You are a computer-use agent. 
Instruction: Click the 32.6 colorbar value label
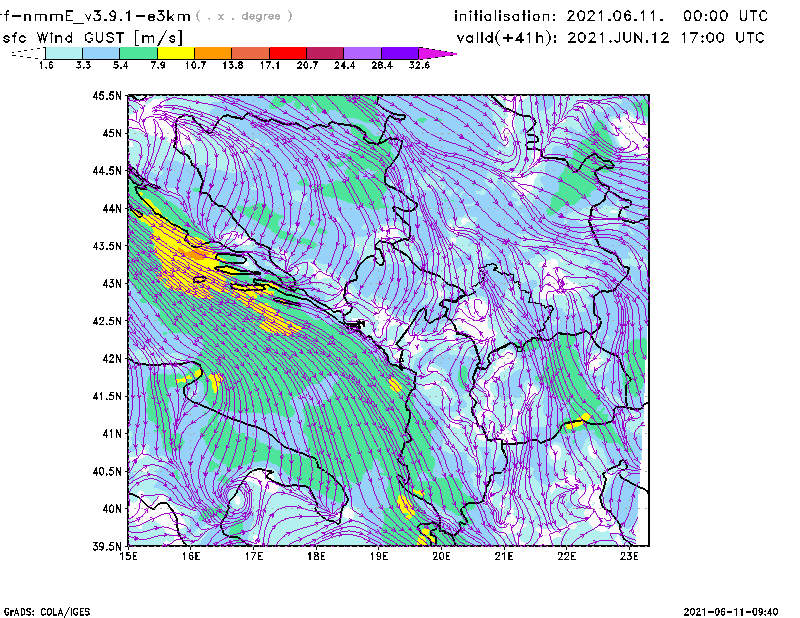point(419,65)
